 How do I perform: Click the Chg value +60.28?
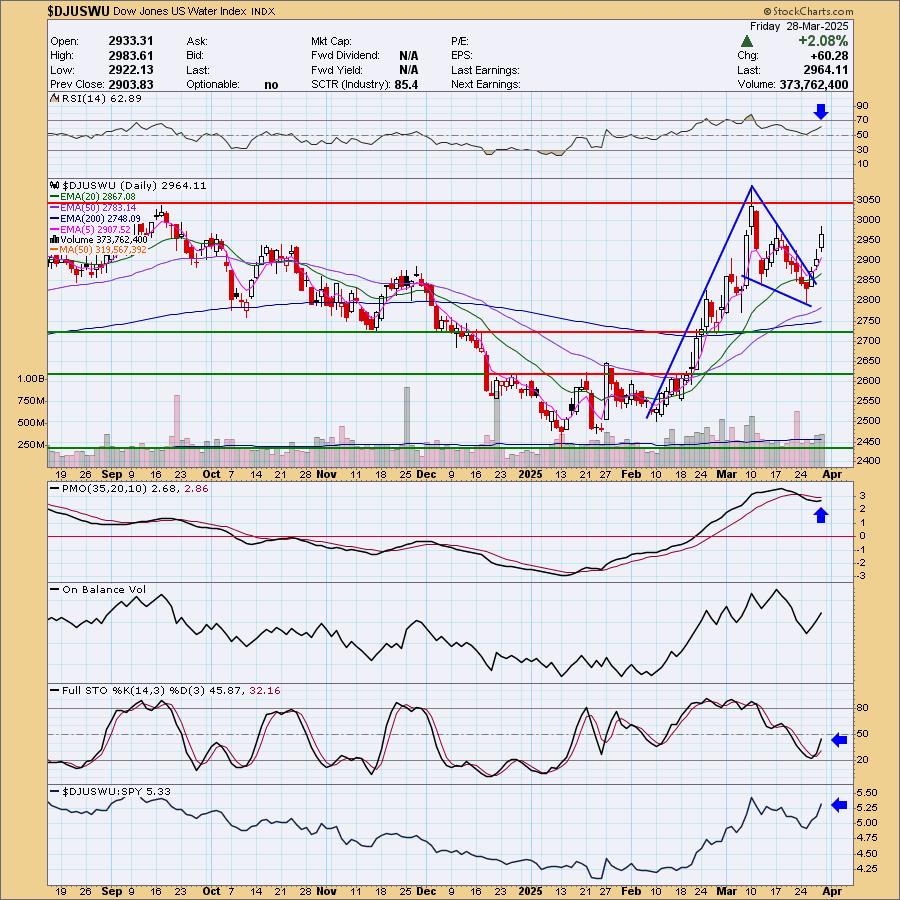point(828,56)
